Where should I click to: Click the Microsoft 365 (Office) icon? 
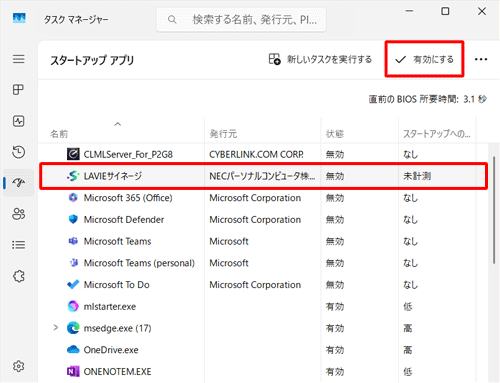click(73, 198)
